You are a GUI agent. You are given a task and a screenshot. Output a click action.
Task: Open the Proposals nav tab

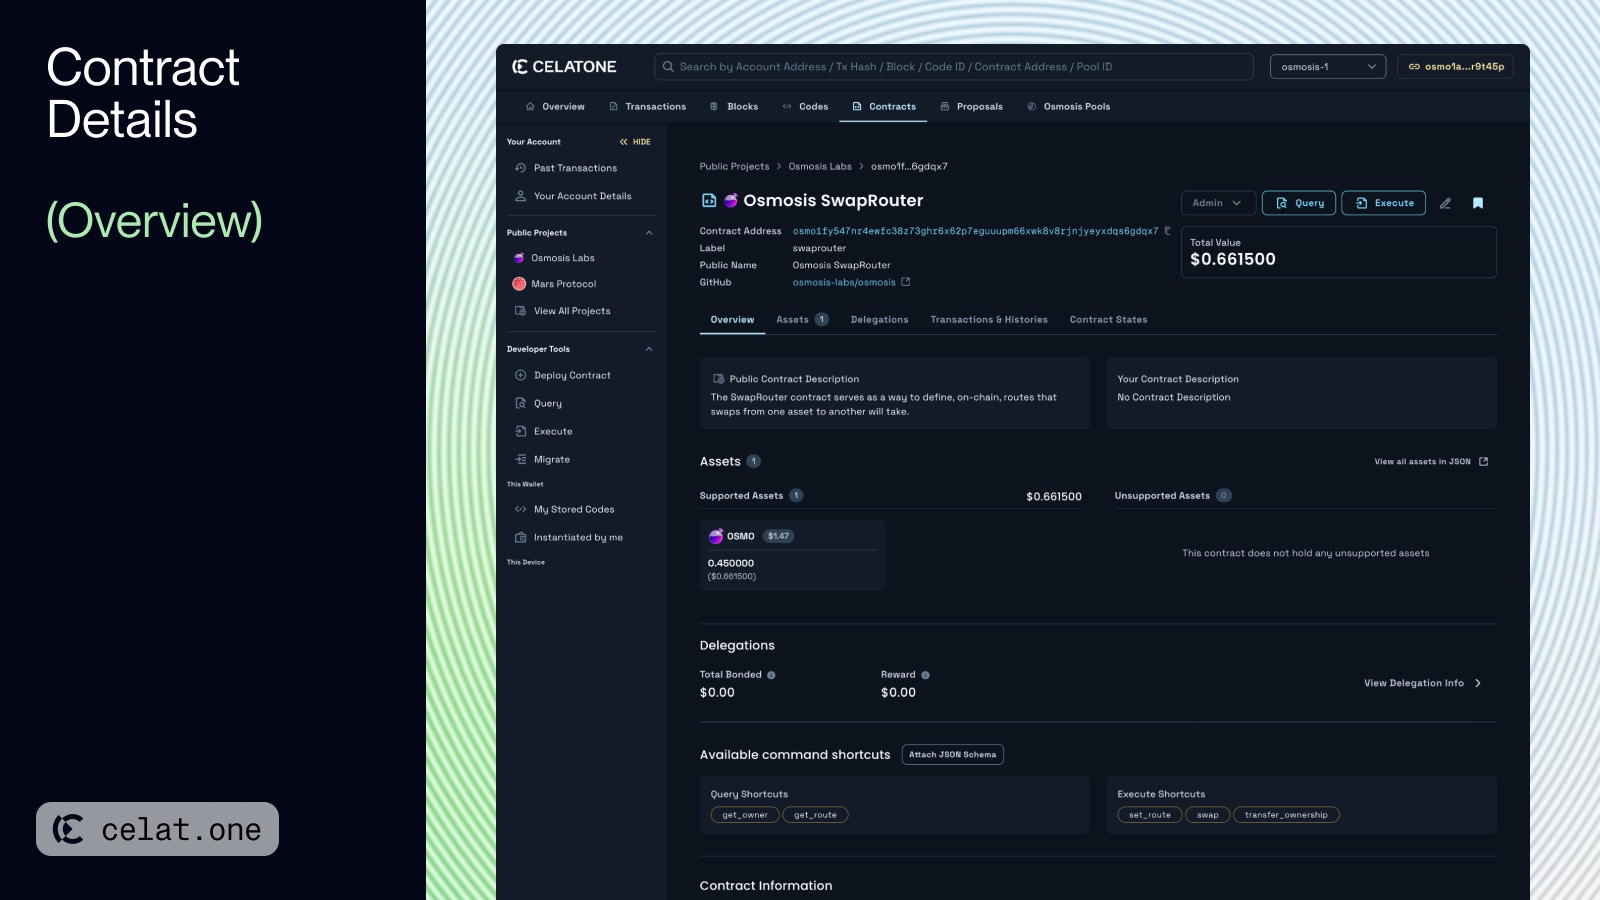coord(971,106)
